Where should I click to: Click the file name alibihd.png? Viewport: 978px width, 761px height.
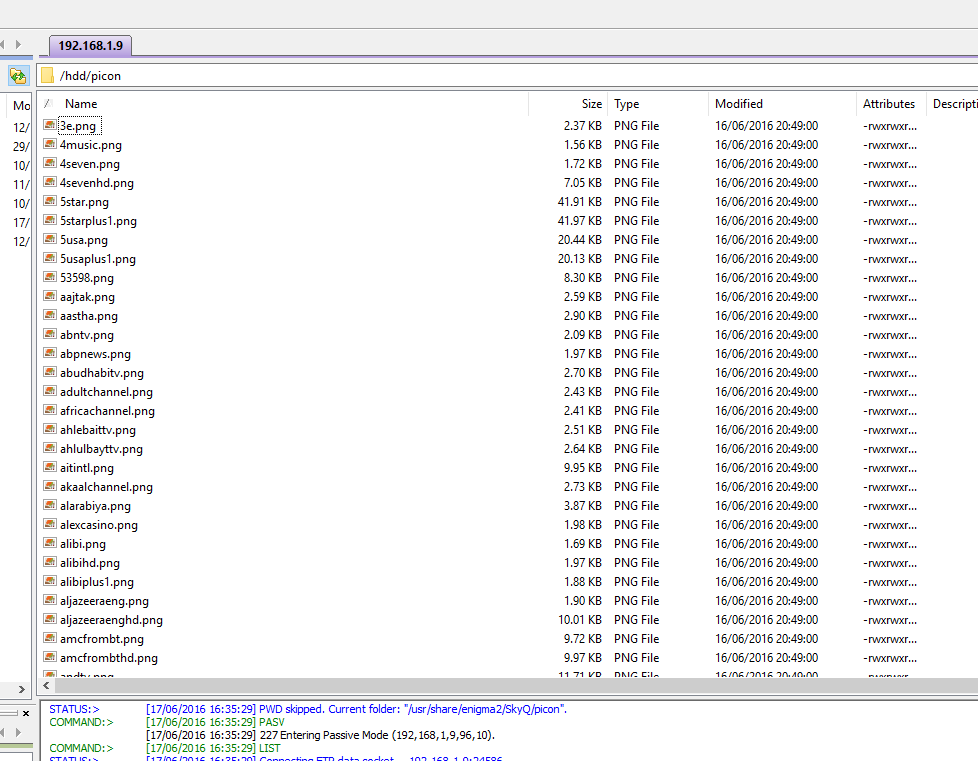coord(90,563)
